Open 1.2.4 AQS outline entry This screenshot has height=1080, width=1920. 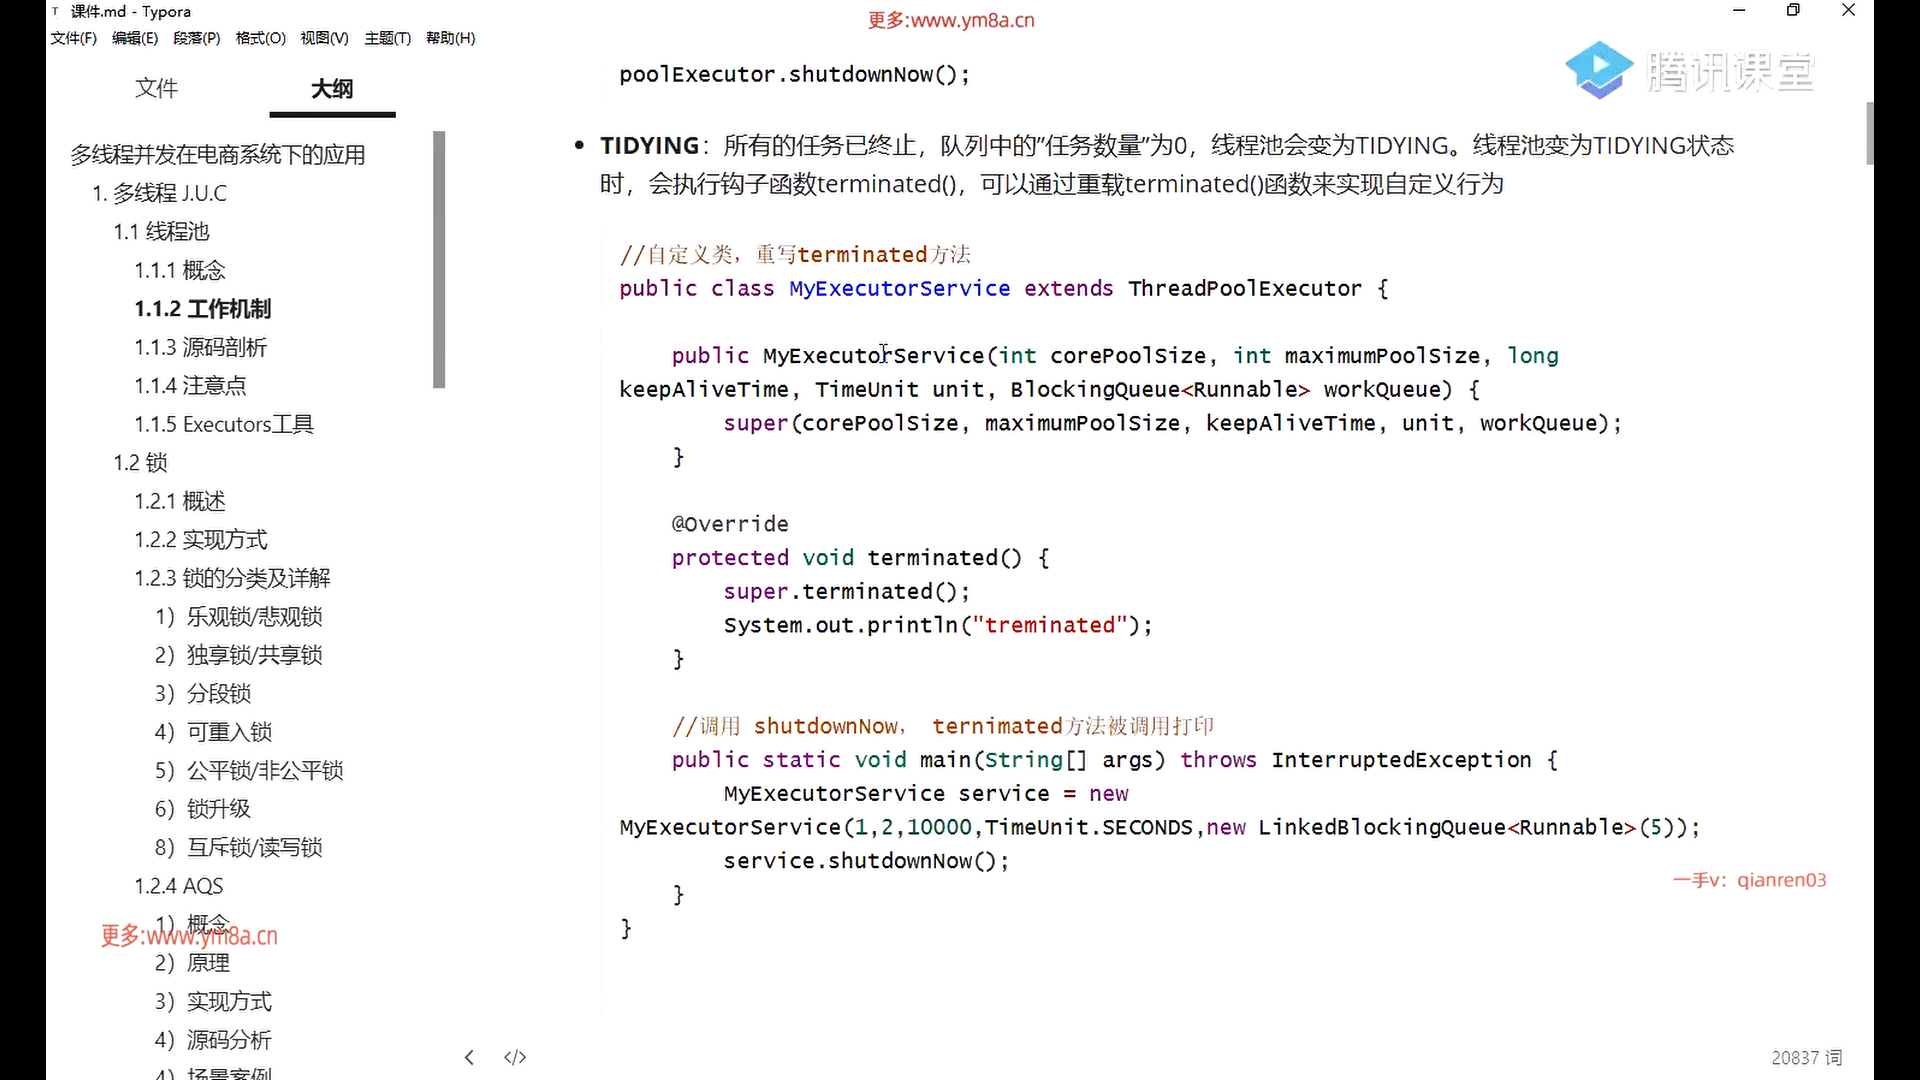click(x=179, y=886)
